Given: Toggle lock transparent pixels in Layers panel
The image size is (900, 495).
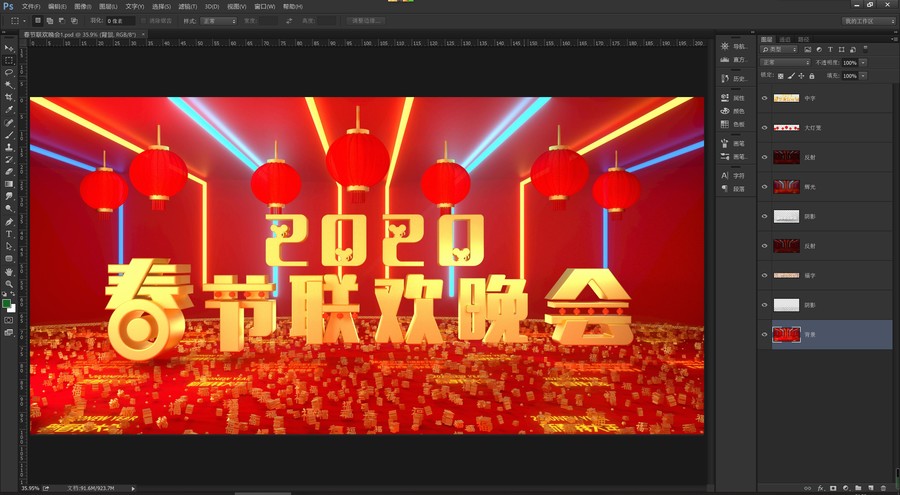Looking at the screenshot, I should (x=781, y=76).
